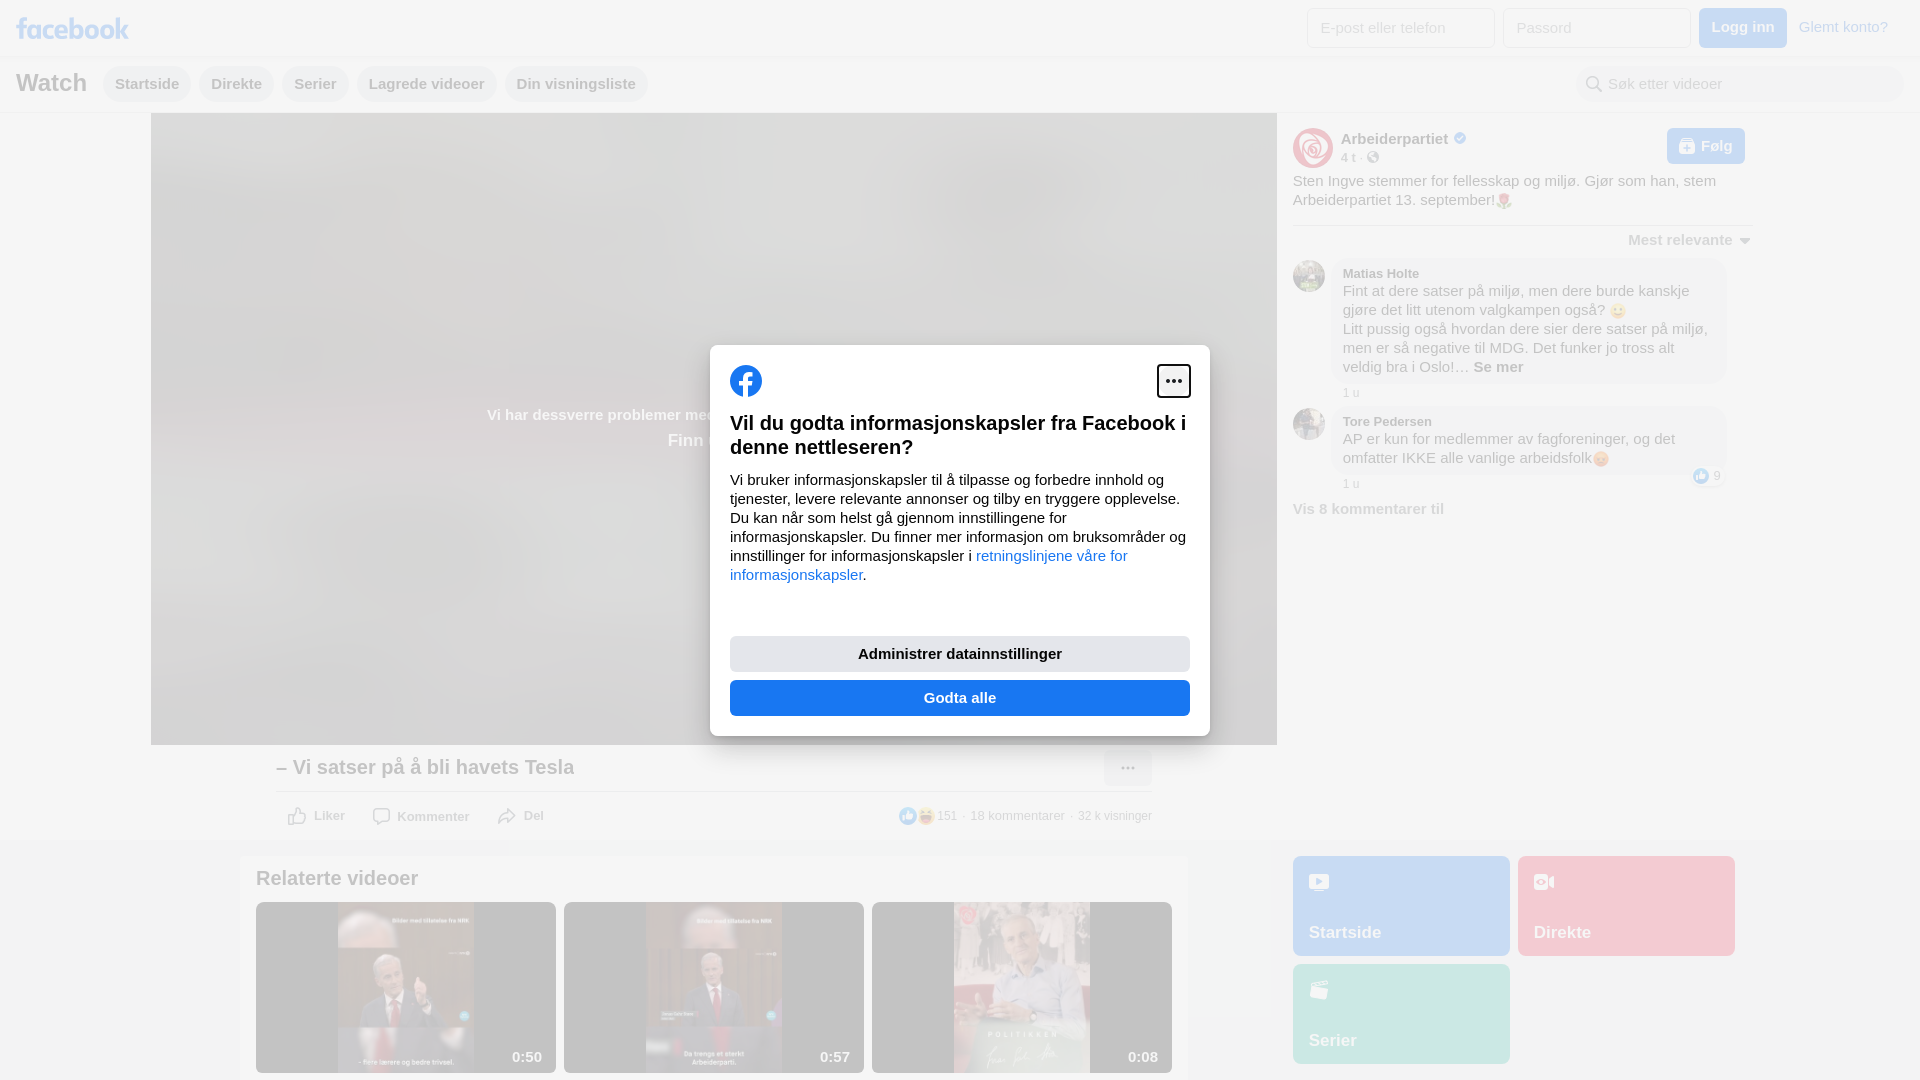The image size is (1920, 1080).
Task: Open related video thumbnail lasting 0:50
Action: point(406,988)
